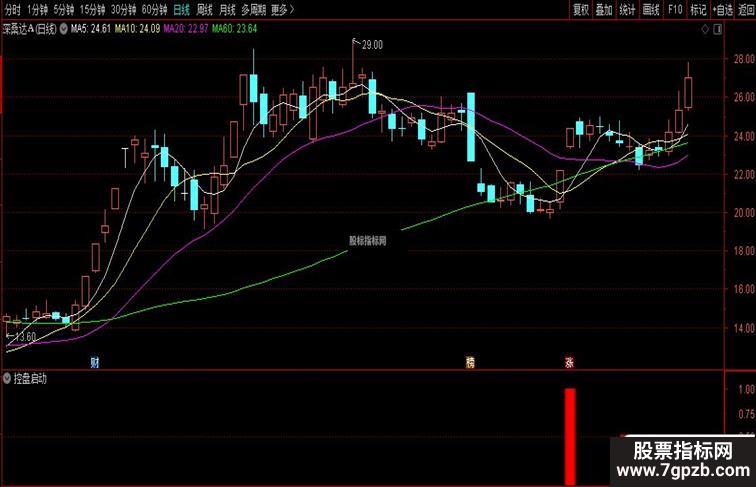Select the 30分钟 timeframe
This screenshot has height=487, width=756.
[123, 9]
